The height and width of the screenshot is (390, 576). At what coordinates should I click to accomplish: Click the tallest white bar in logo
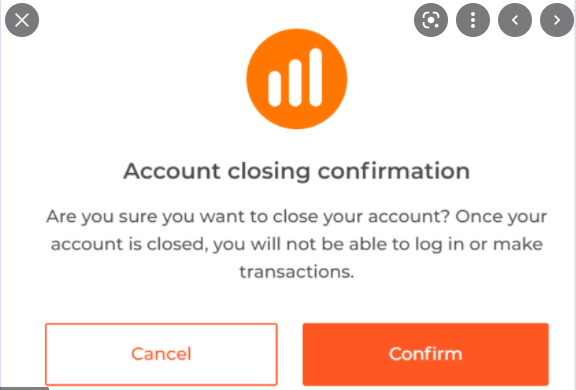point(316,77)
